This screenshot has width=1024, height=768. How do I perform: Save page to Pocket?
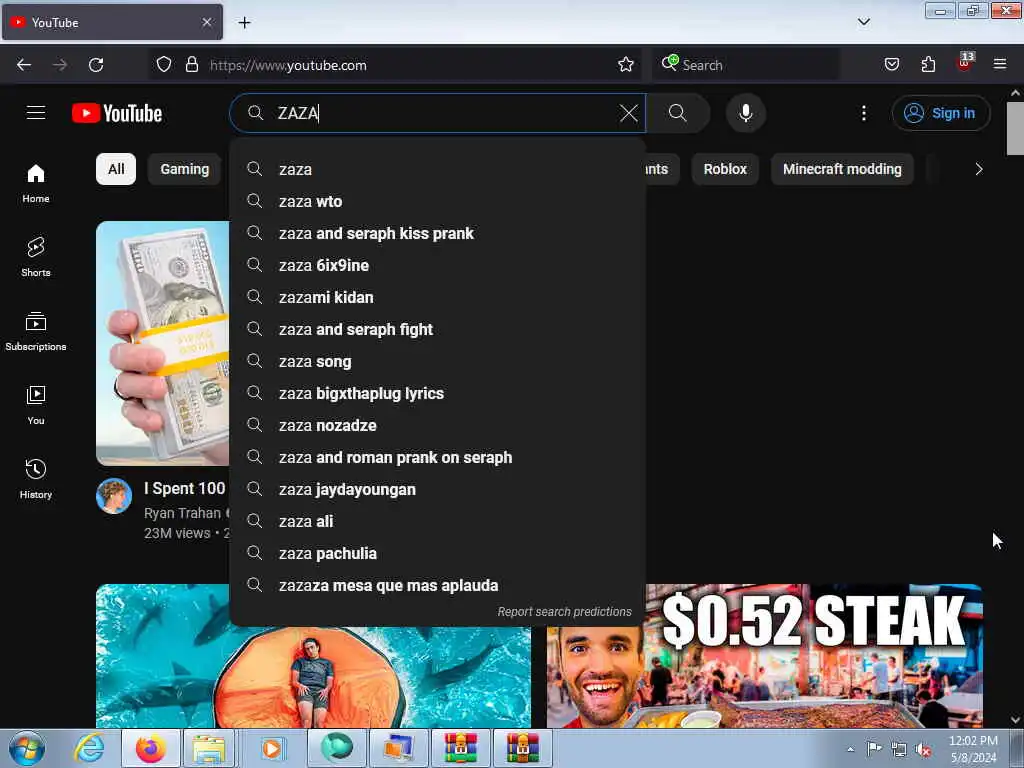(x=891, y=65)
